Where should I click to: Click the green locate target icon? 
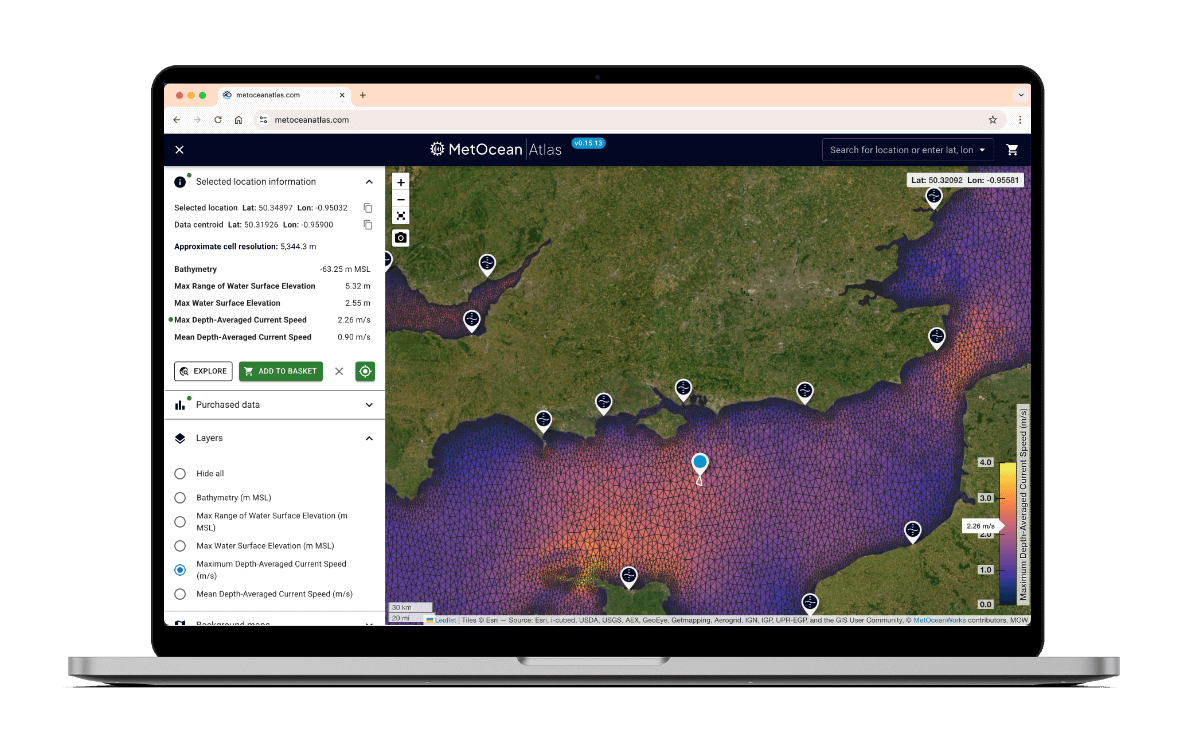point(365,371)
